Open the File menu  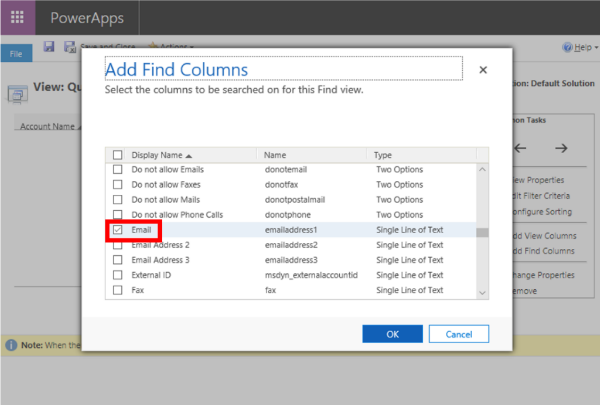pyautogui.click(x=15, y=52)
